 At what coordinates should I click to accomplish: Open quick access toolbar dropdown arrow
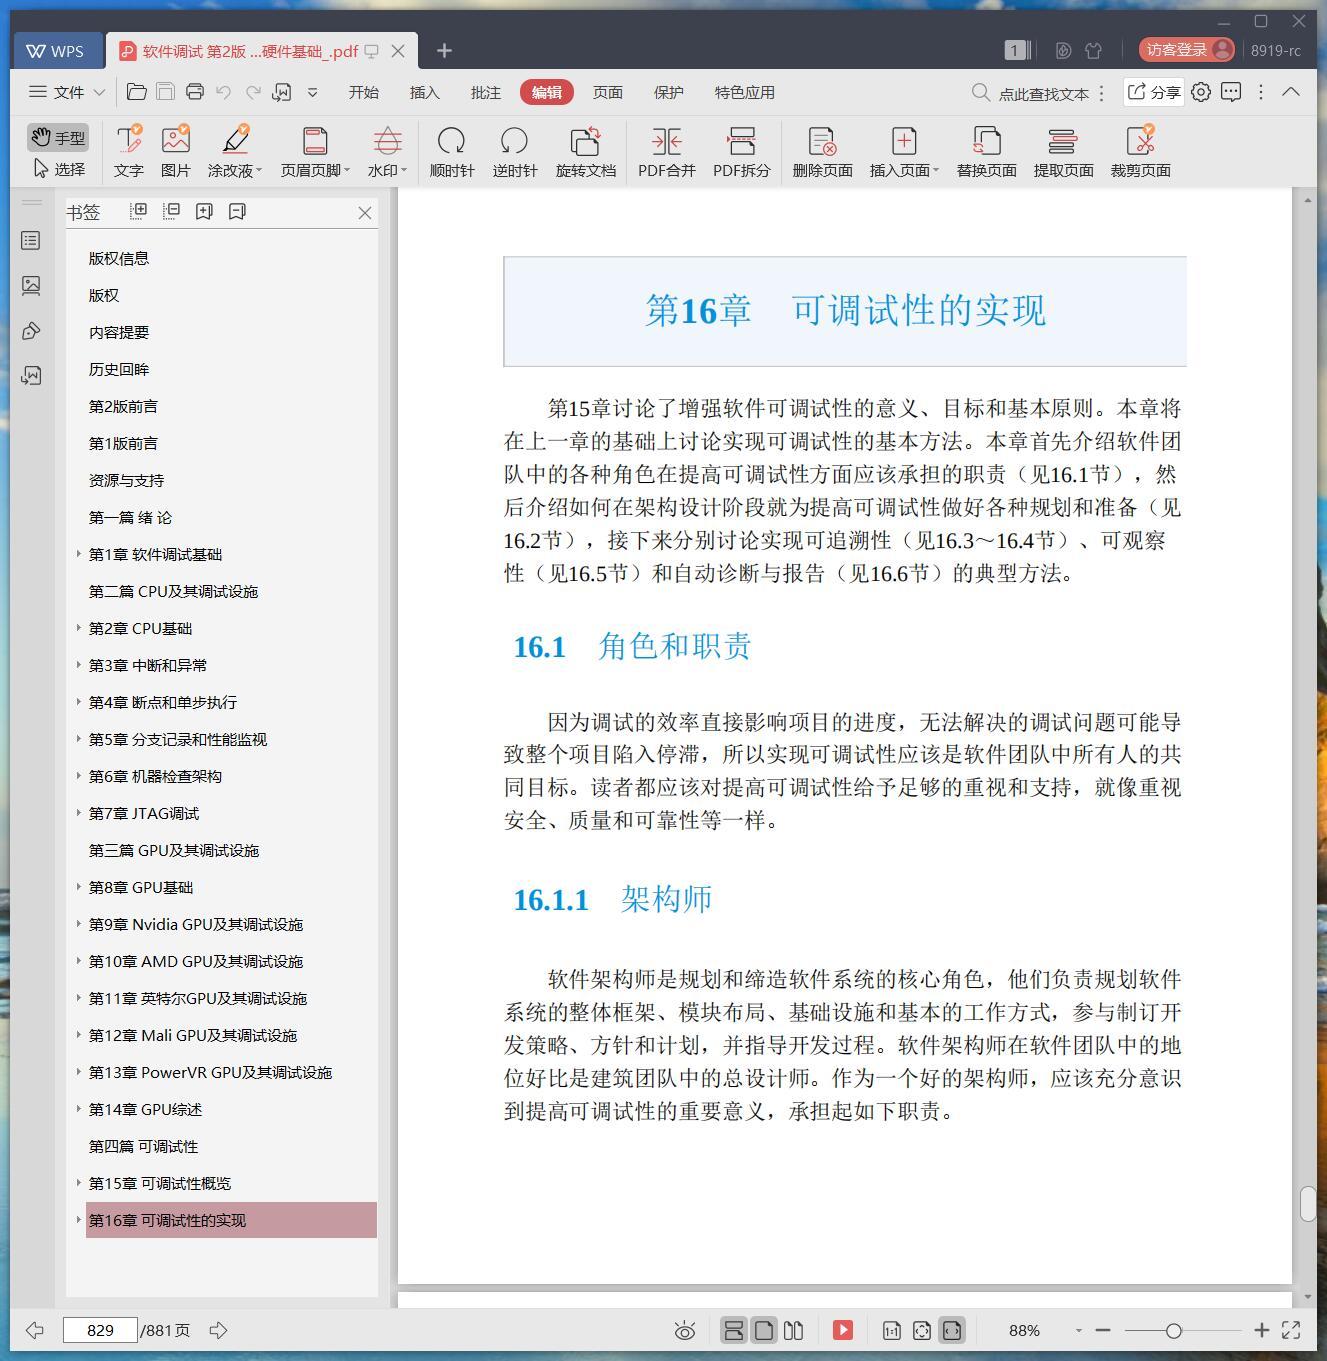313,92
